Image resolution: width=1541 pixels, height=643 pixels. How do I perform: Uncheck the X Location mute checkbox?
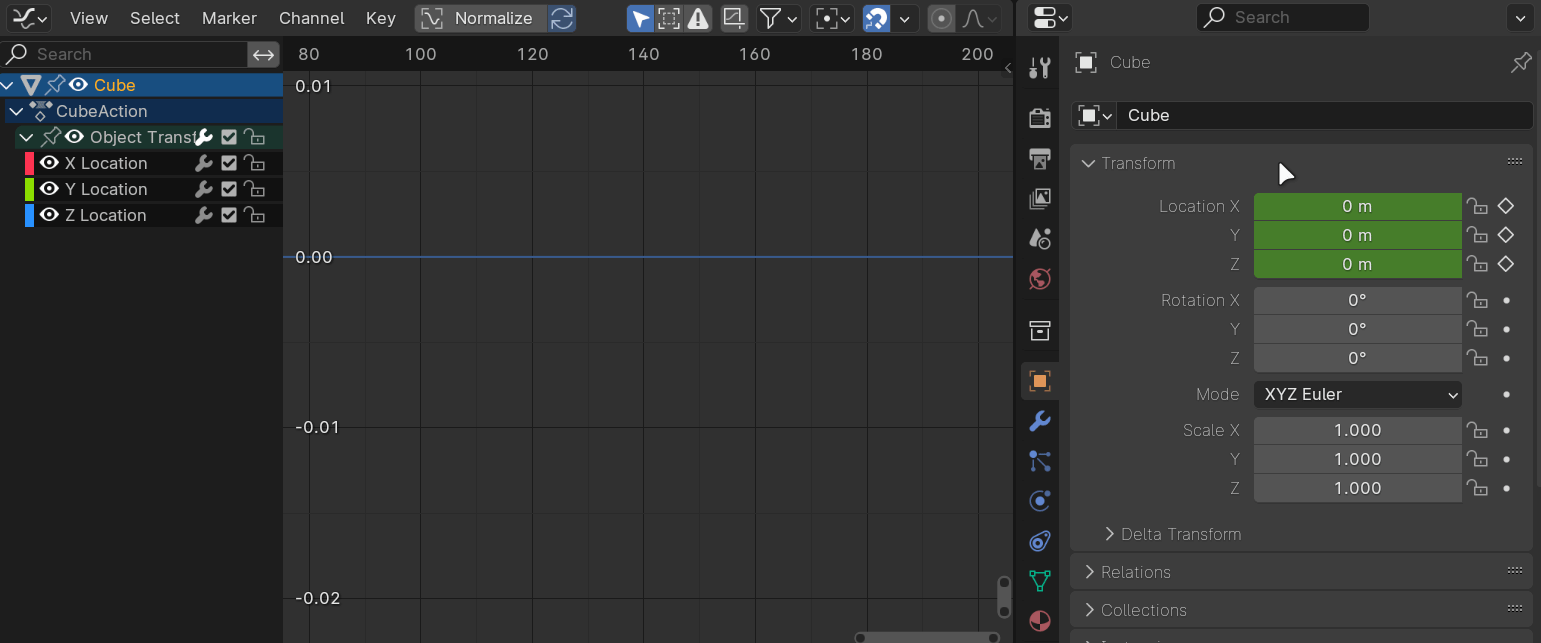point(229,163)
